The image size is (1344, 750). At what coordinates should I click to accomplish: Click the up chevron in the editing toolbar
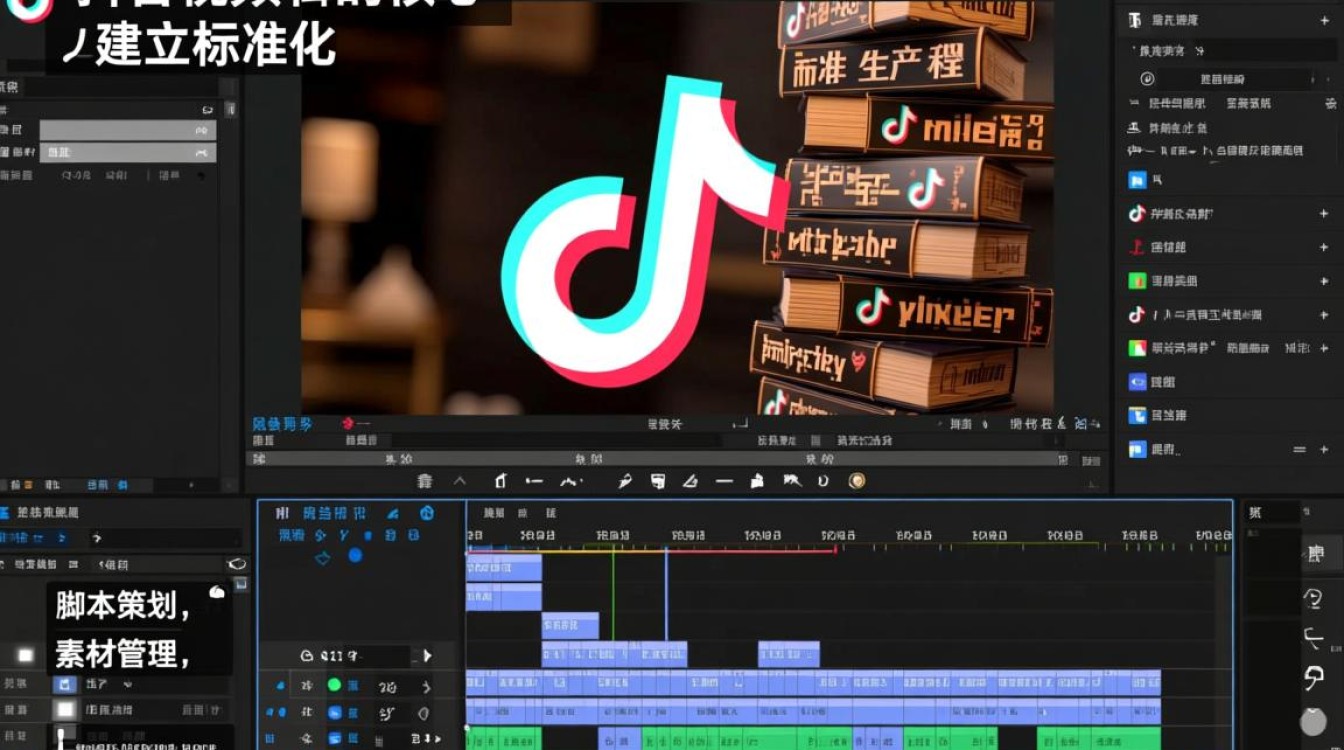click(x=460, y=481)
